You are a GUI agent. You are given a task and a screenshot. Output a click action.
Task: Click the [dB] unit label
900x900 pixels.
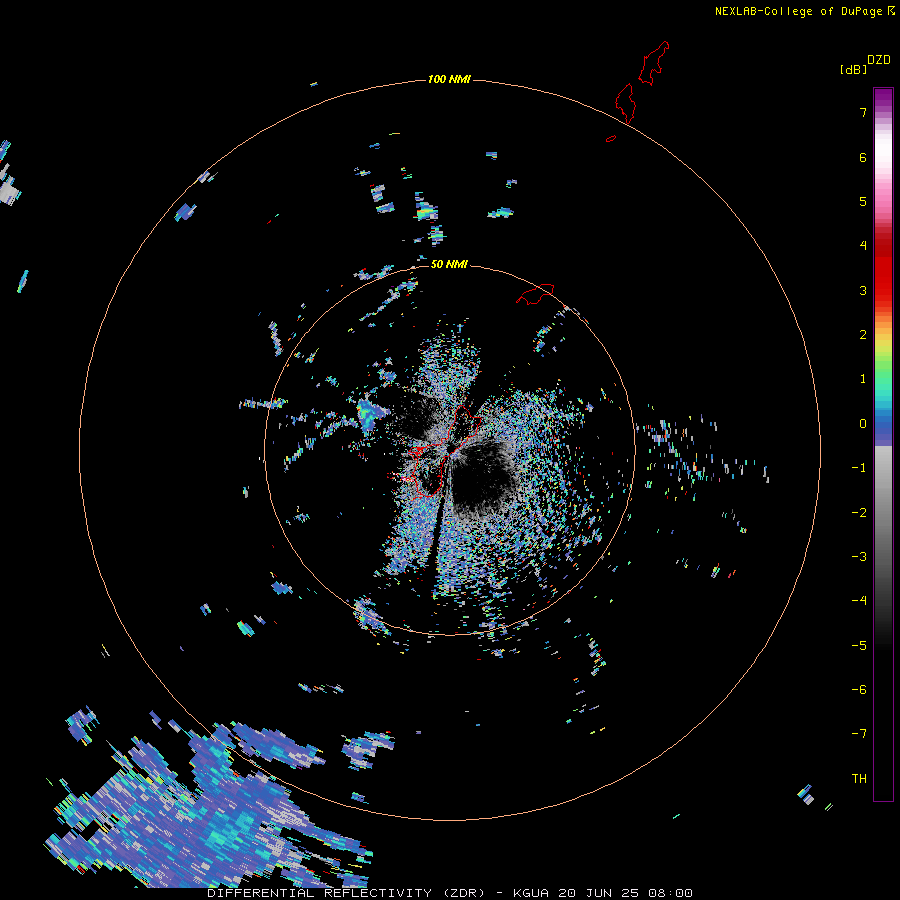853,69
